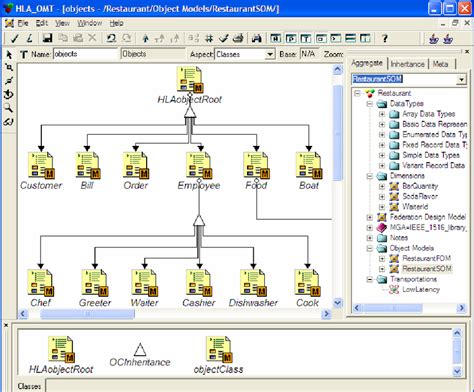
Task: Select the Food class icon
Action: 256,165
